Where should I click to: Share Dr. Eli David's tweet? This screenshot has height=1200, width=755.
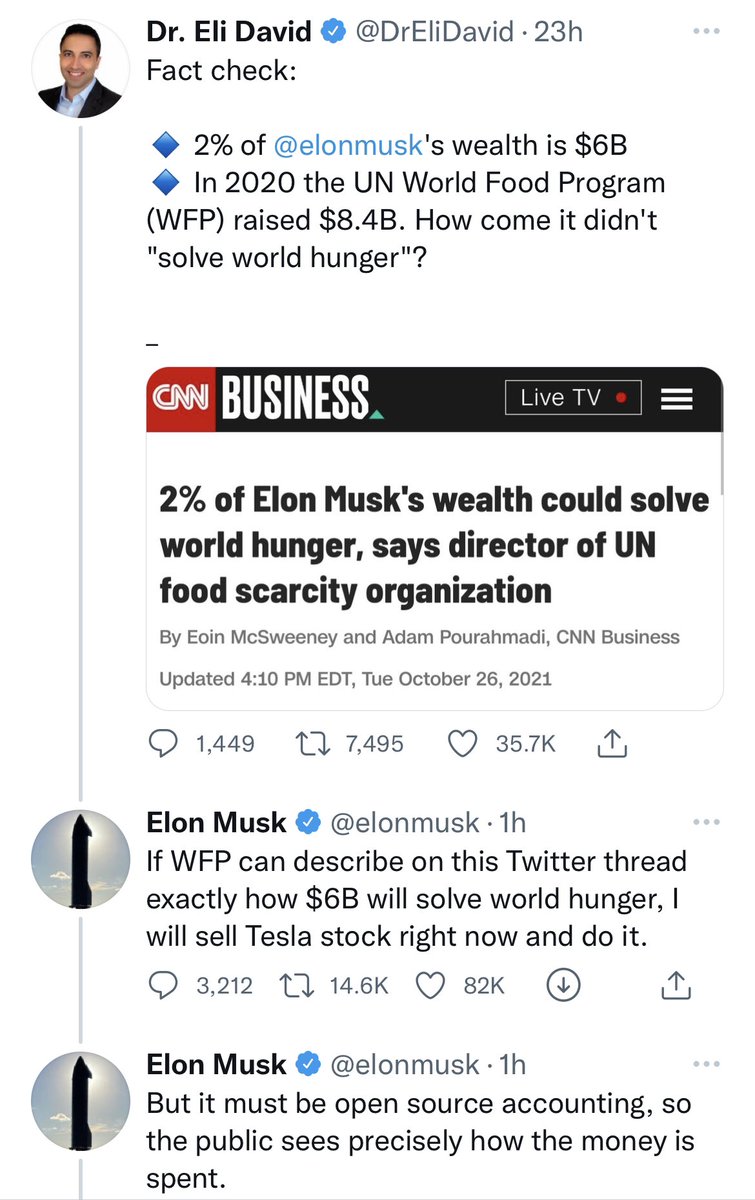point(609,744)
